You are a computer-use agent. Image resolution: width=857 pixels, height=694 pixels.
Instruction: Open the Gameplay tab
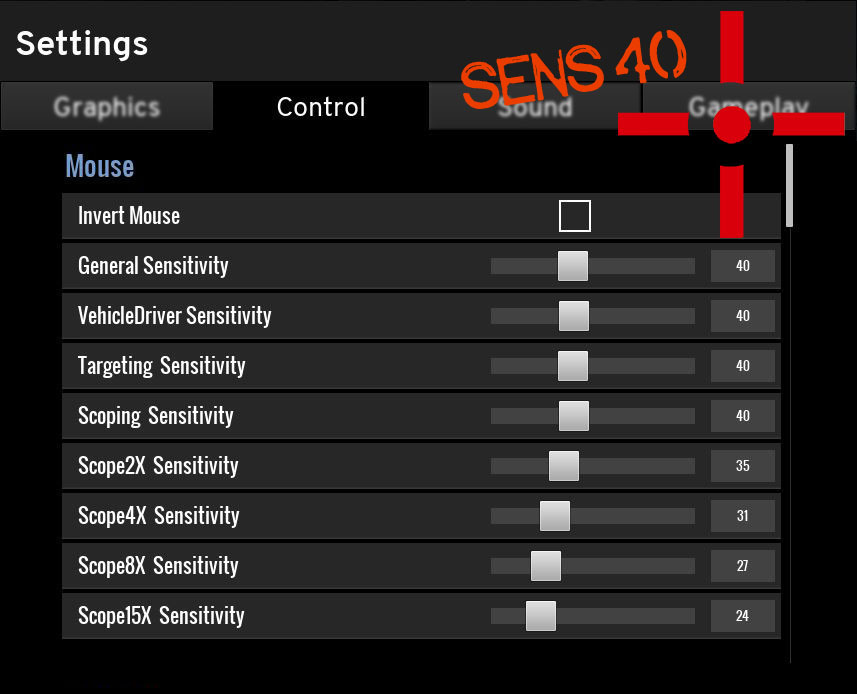pyautogui.click(x=748, y=106)
